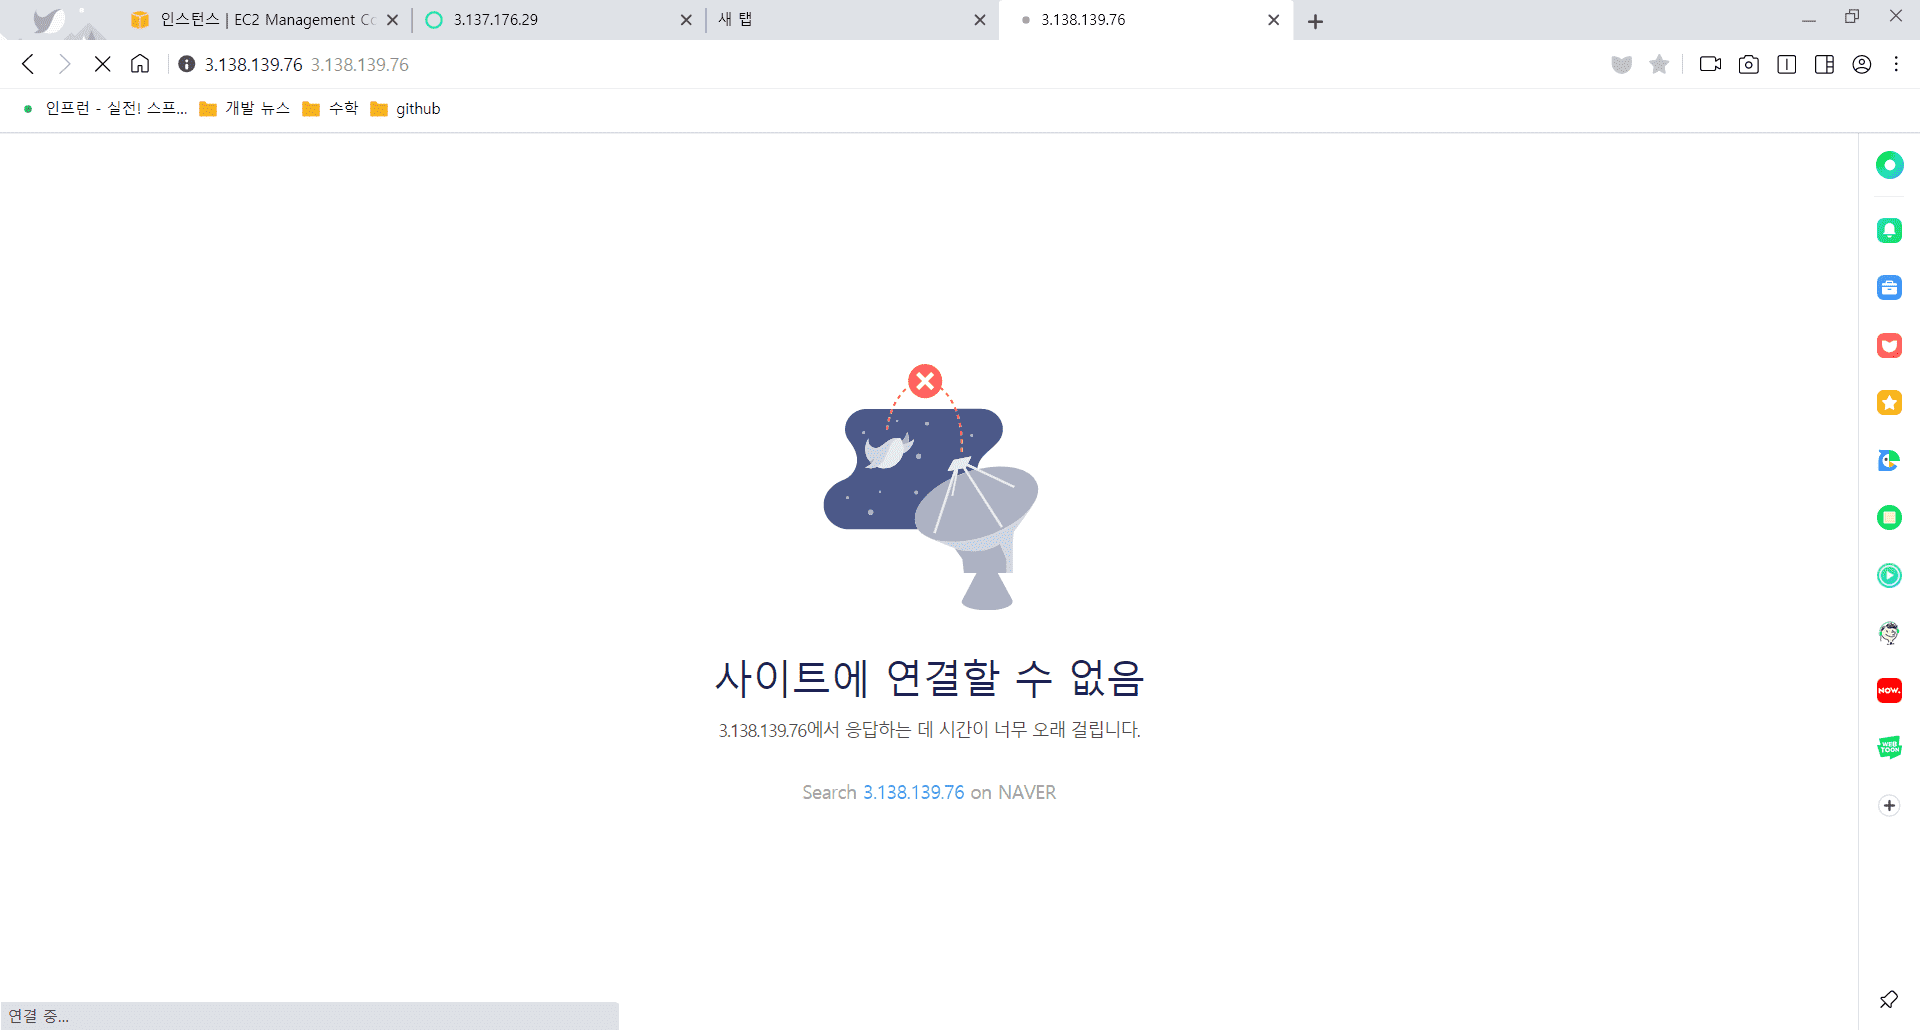The image size is (1920, 1030).
Task: Open the screenshot camera tool
Action: pyautogui.click(x=1748, y=64)
